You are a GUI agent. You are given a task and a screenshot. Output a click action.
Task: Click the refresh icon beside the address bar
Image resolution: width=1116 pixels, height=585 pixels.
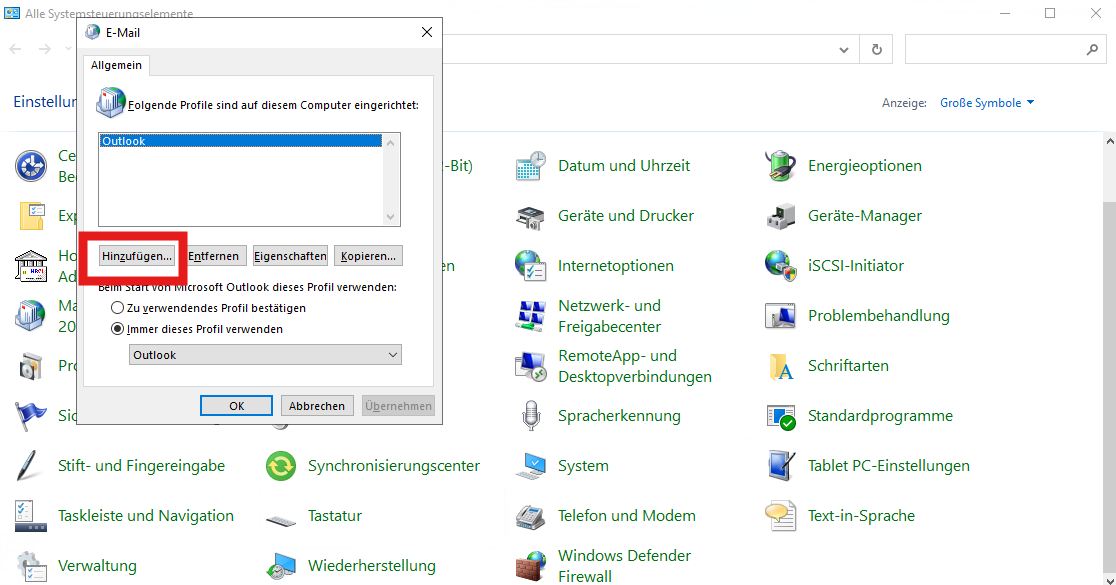pyautogui.click(x=877, y=50)
